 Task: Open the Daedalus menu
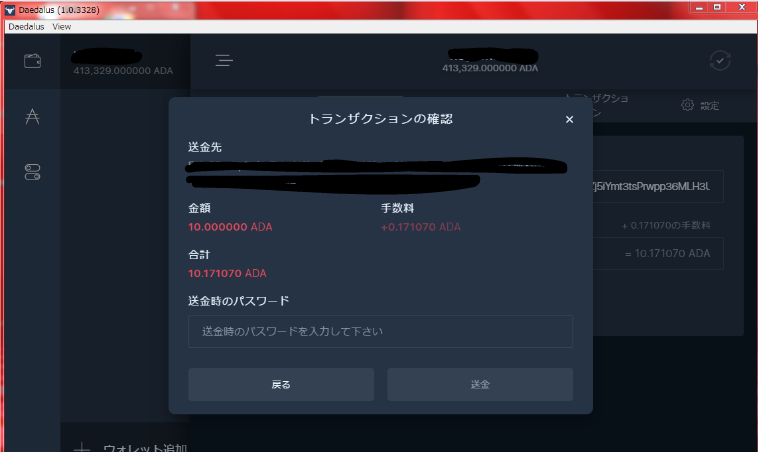26,27
